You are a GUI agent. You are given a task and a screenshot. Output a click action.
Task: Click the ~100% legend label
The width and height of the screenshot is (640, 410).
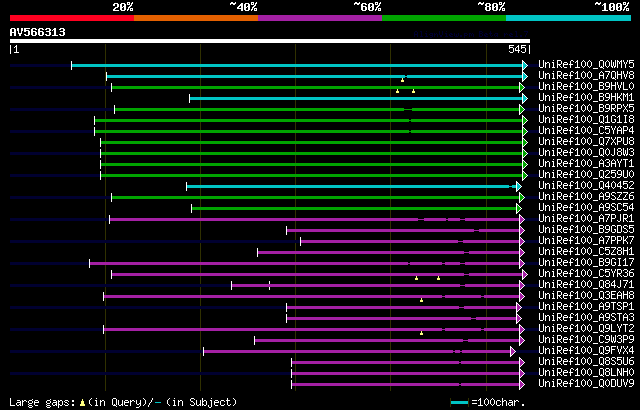(611, 7)
